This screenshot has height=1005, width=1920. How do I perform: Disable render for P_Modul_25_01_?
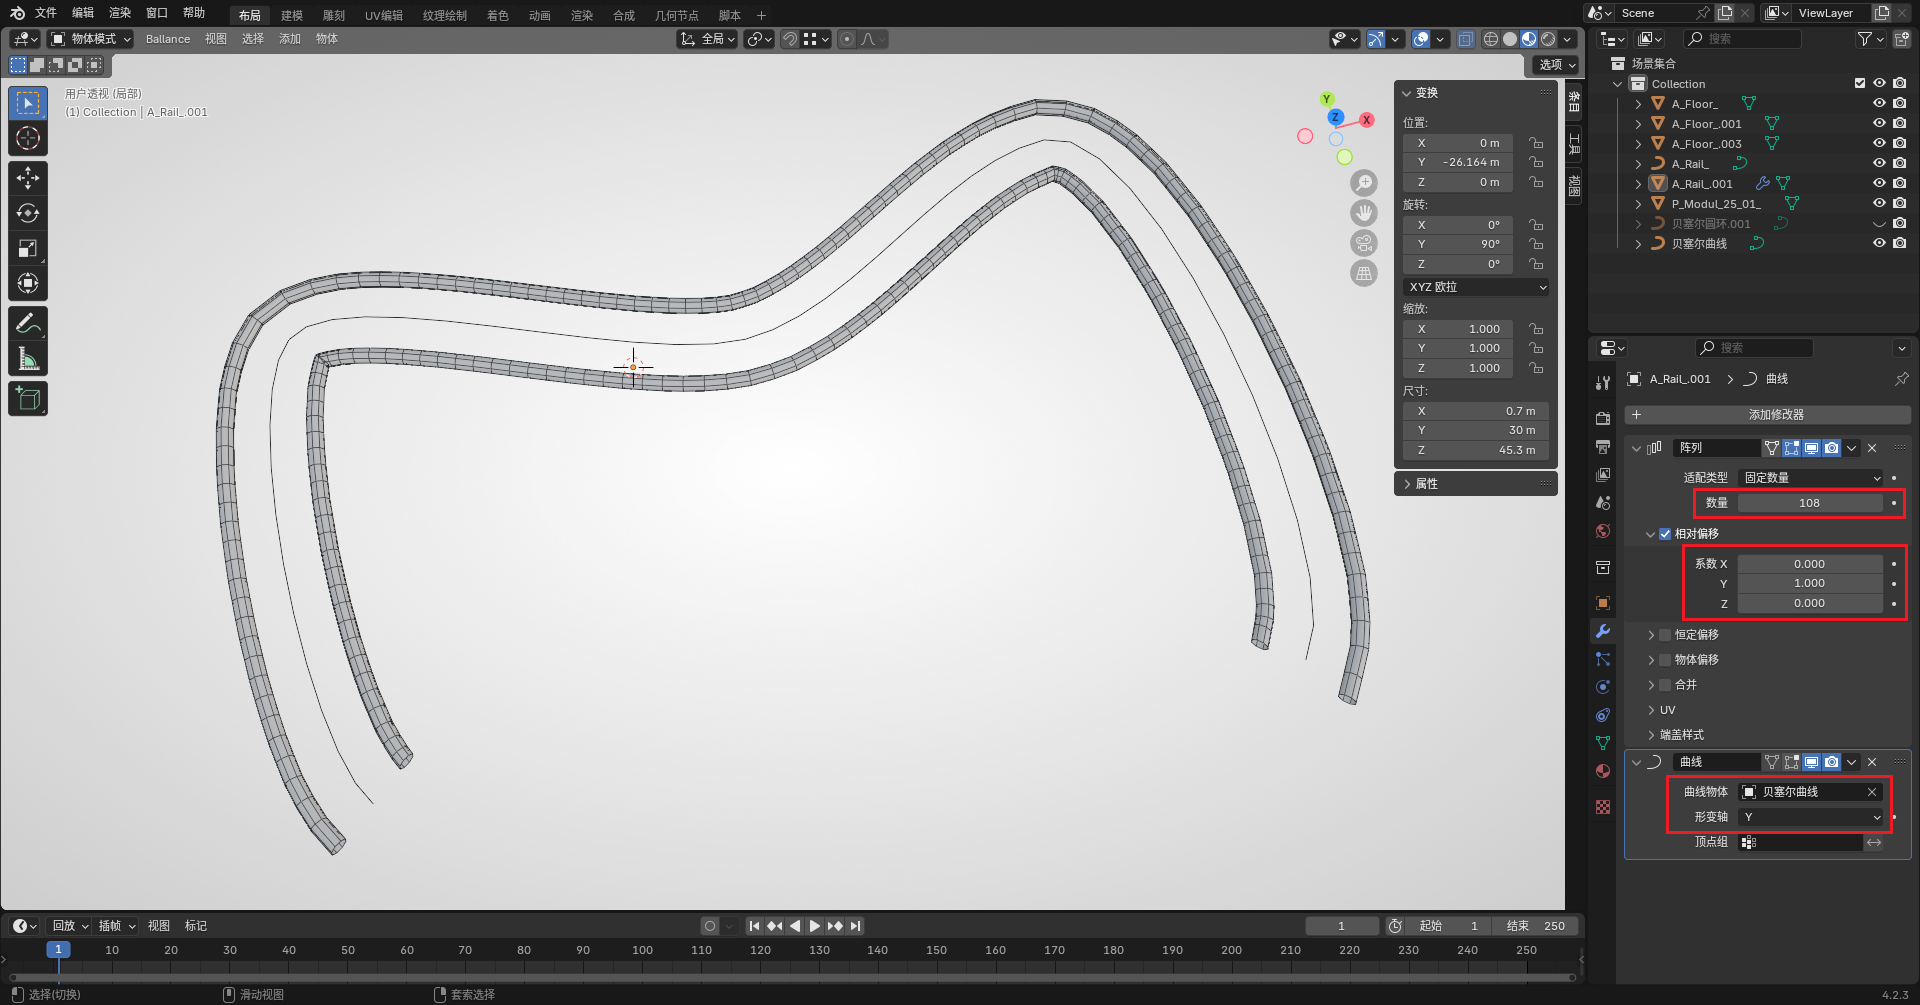1900,203
